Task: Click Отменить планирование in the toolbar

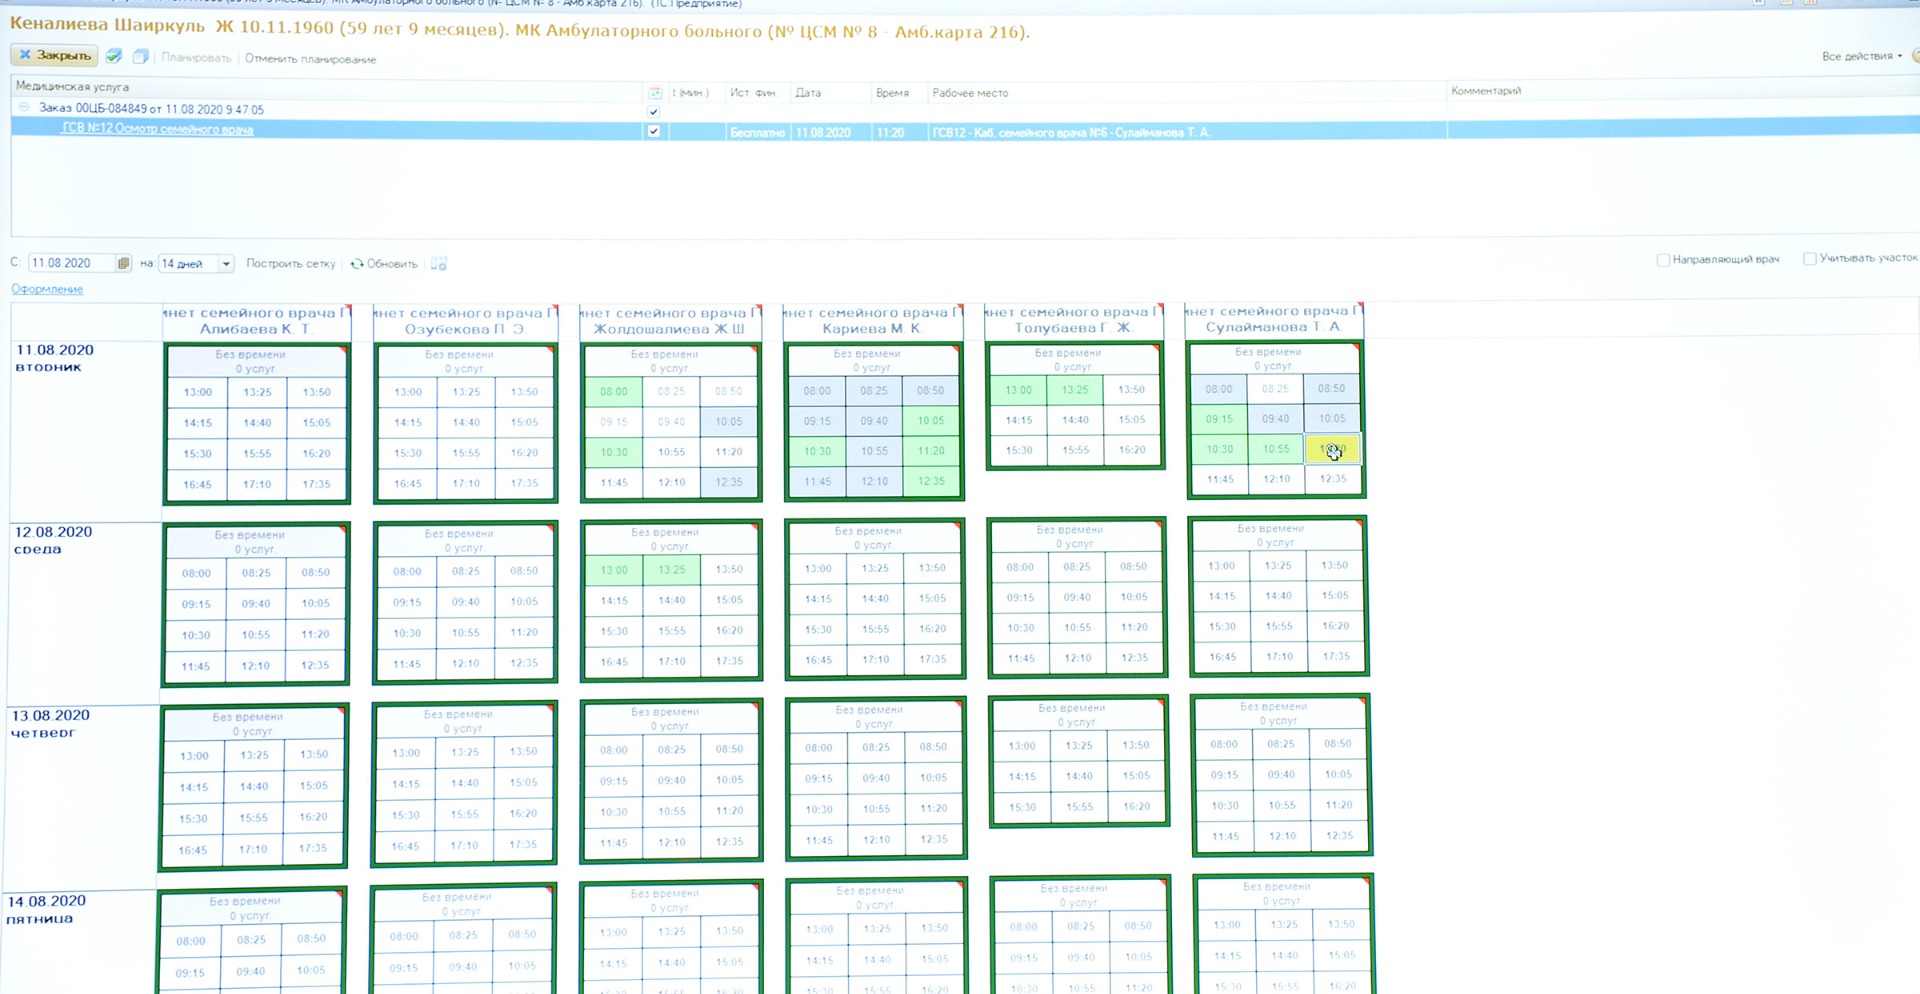Action: tap(310, 59)
